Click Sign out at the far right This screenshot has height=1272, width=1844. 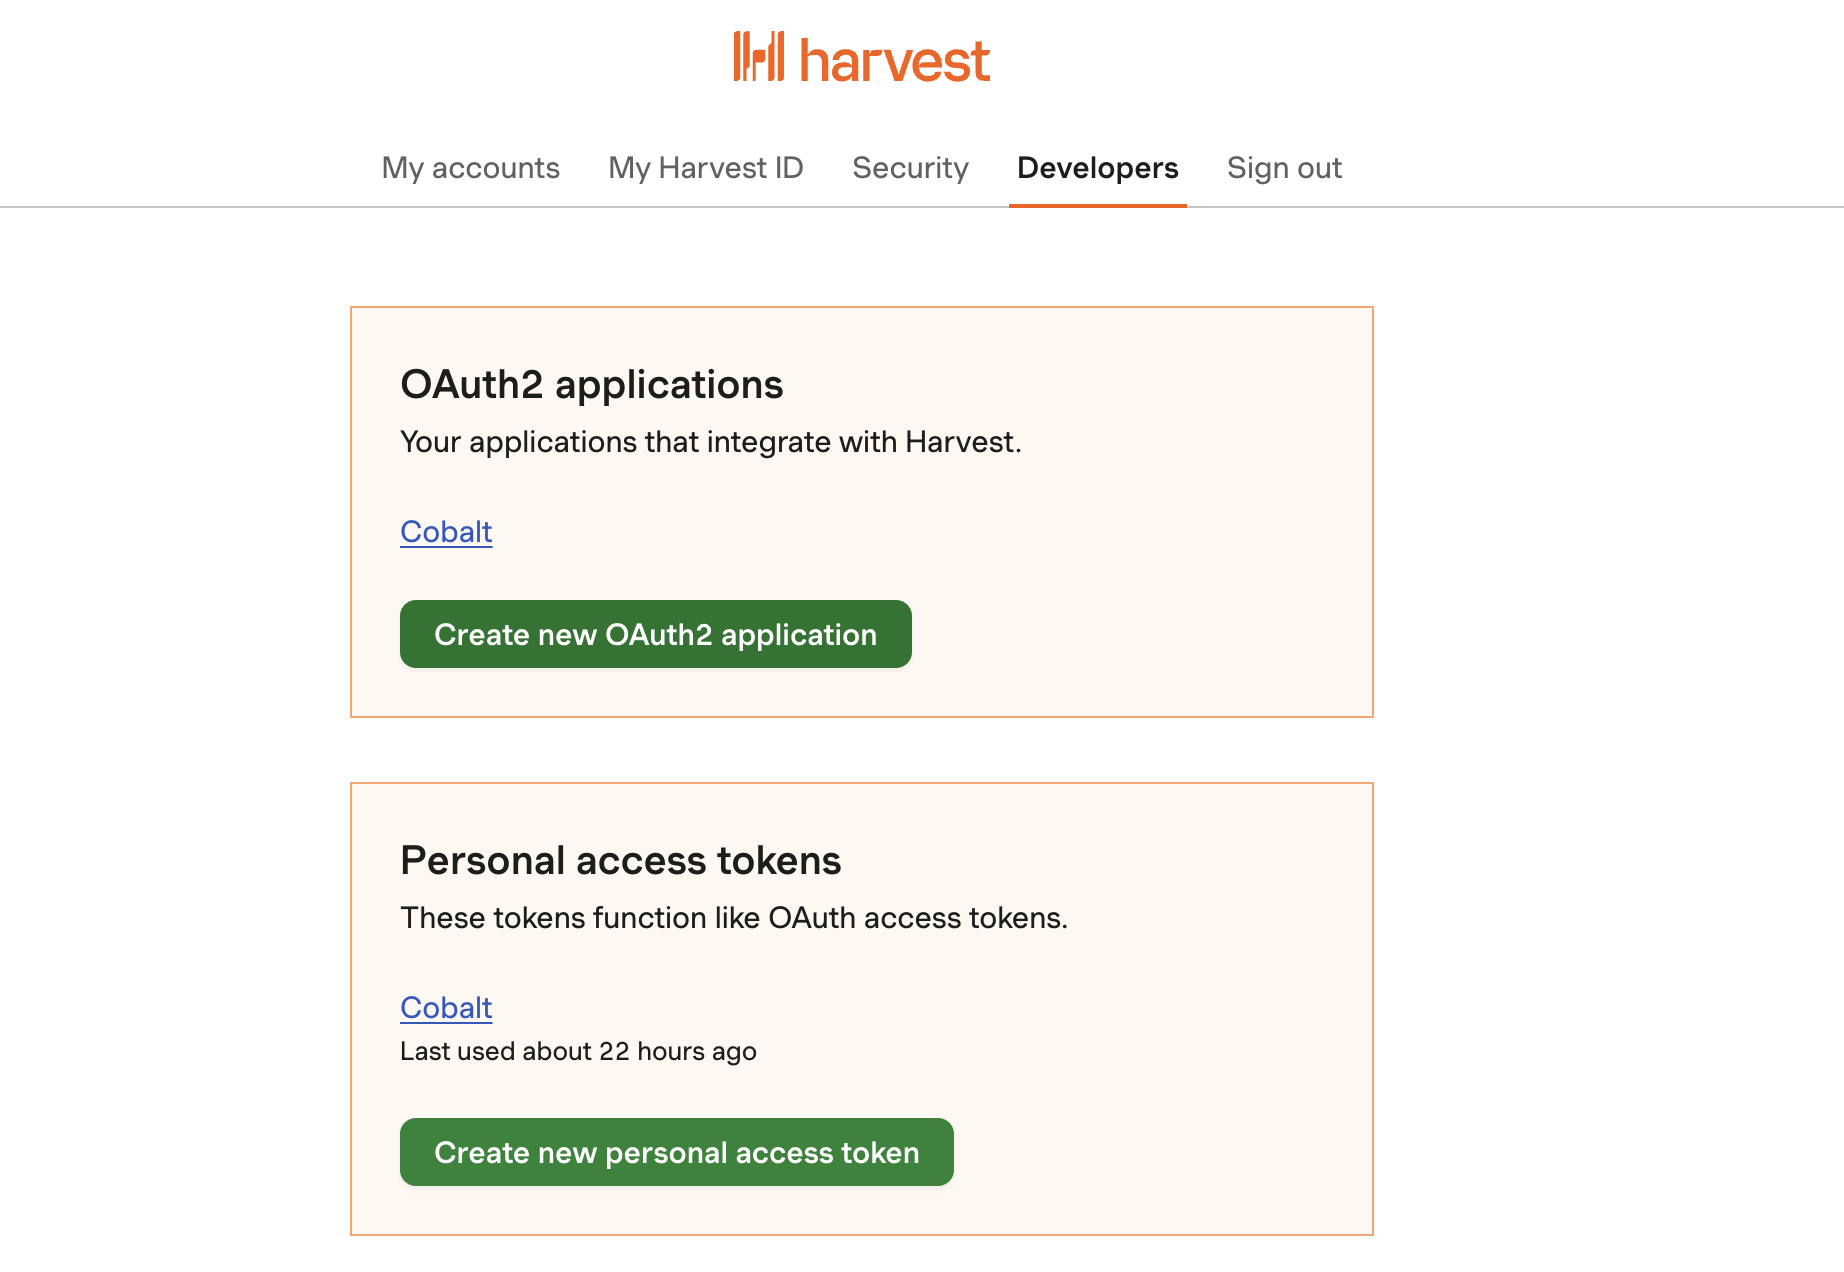click(x=1285, y=167)
